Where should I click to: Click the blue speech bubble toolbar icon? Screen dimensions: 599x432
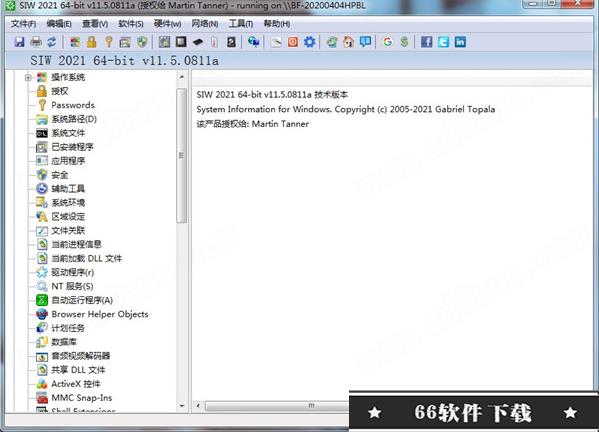click(x=365, y=42)
